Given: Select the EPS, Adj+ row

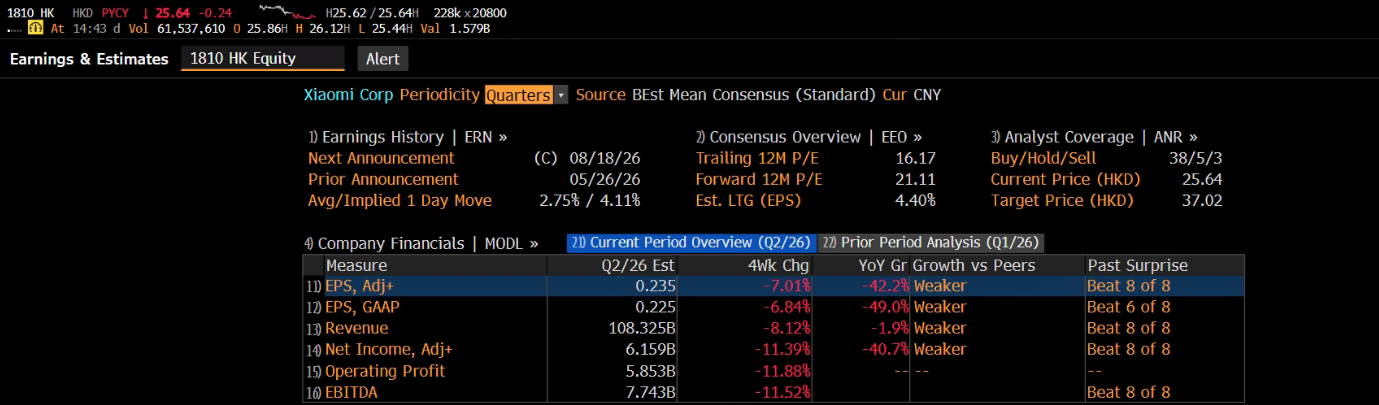Looking at the screenshot, I should (x=774, y=285).
